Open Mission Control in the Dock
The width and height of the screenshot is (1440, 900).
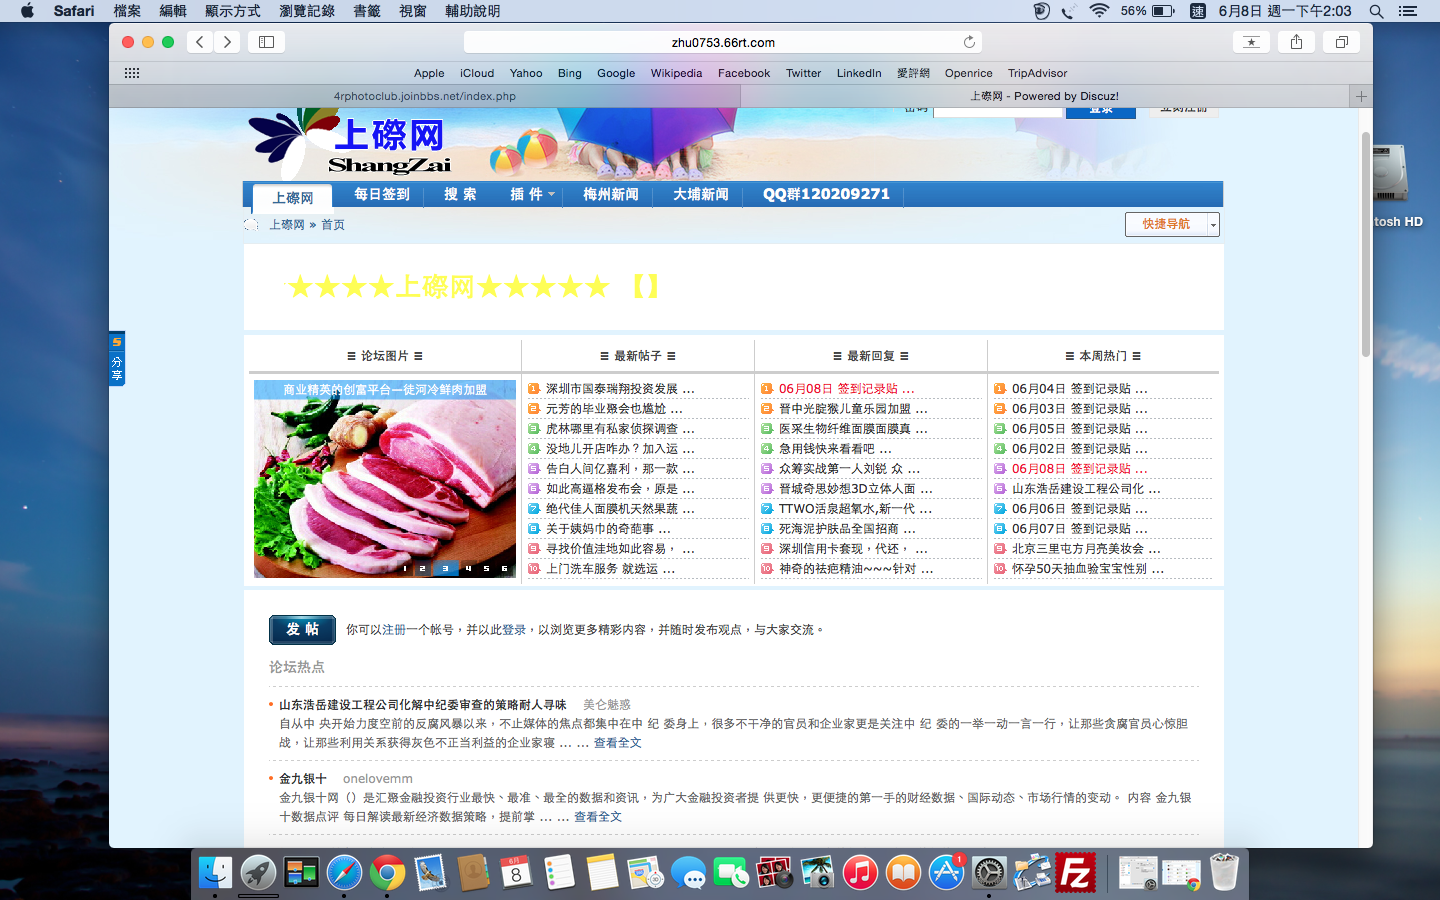301,873
